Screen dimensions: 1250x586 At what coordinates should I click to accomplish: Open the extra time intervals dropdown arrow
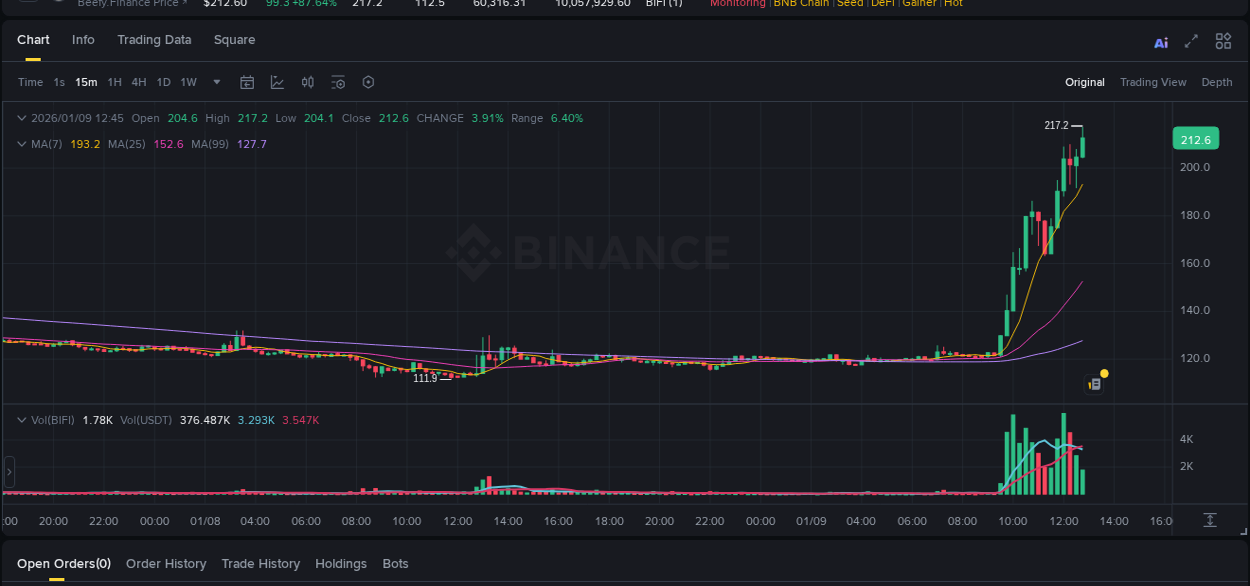[216, 82]
